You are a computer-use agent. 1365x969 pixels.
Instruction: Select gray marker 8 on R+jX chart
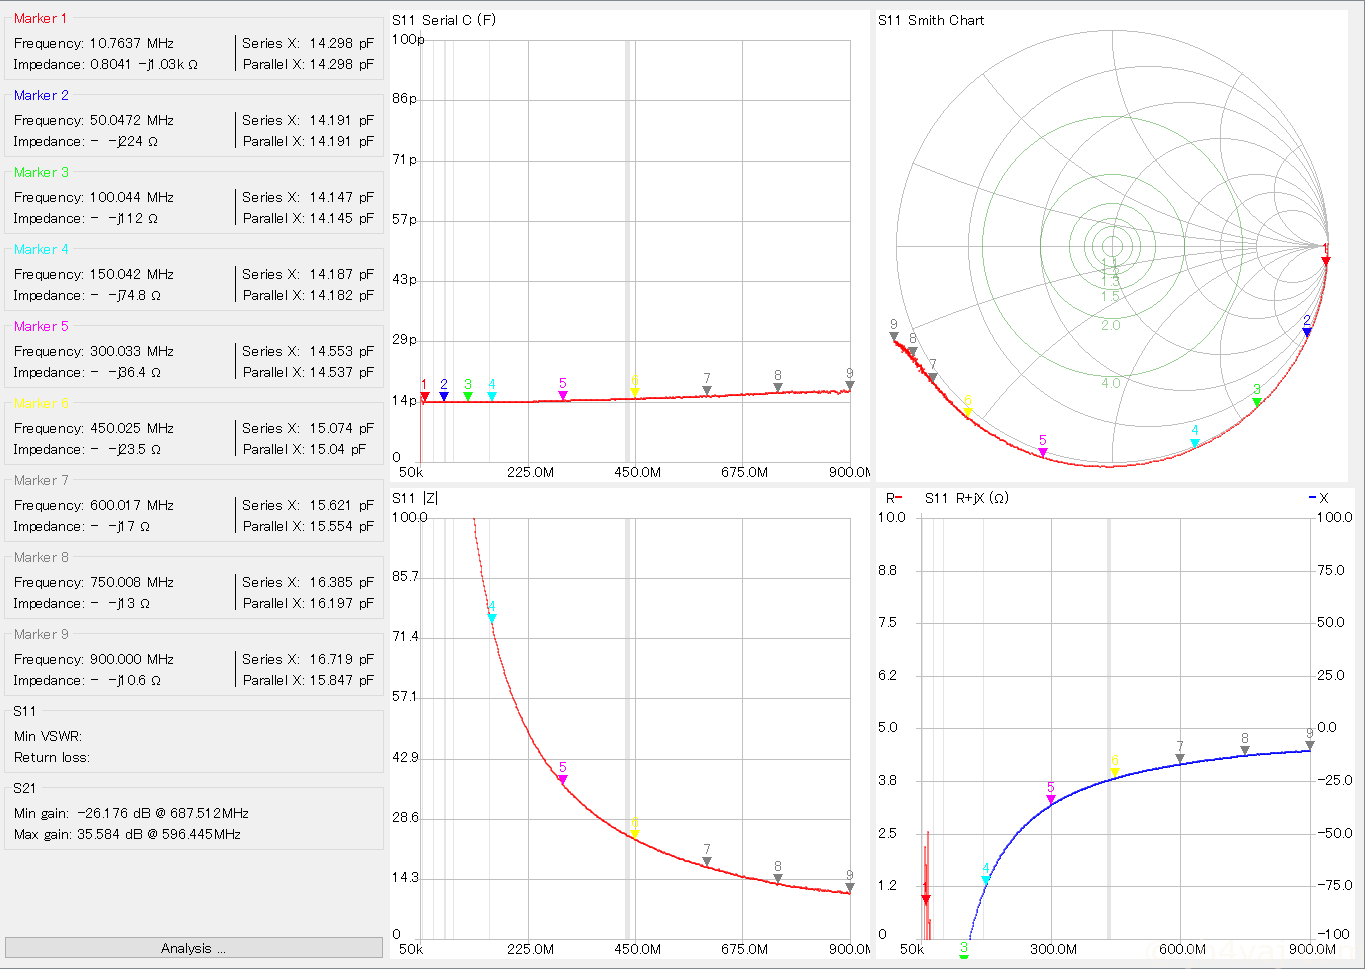coord(1245,750)
